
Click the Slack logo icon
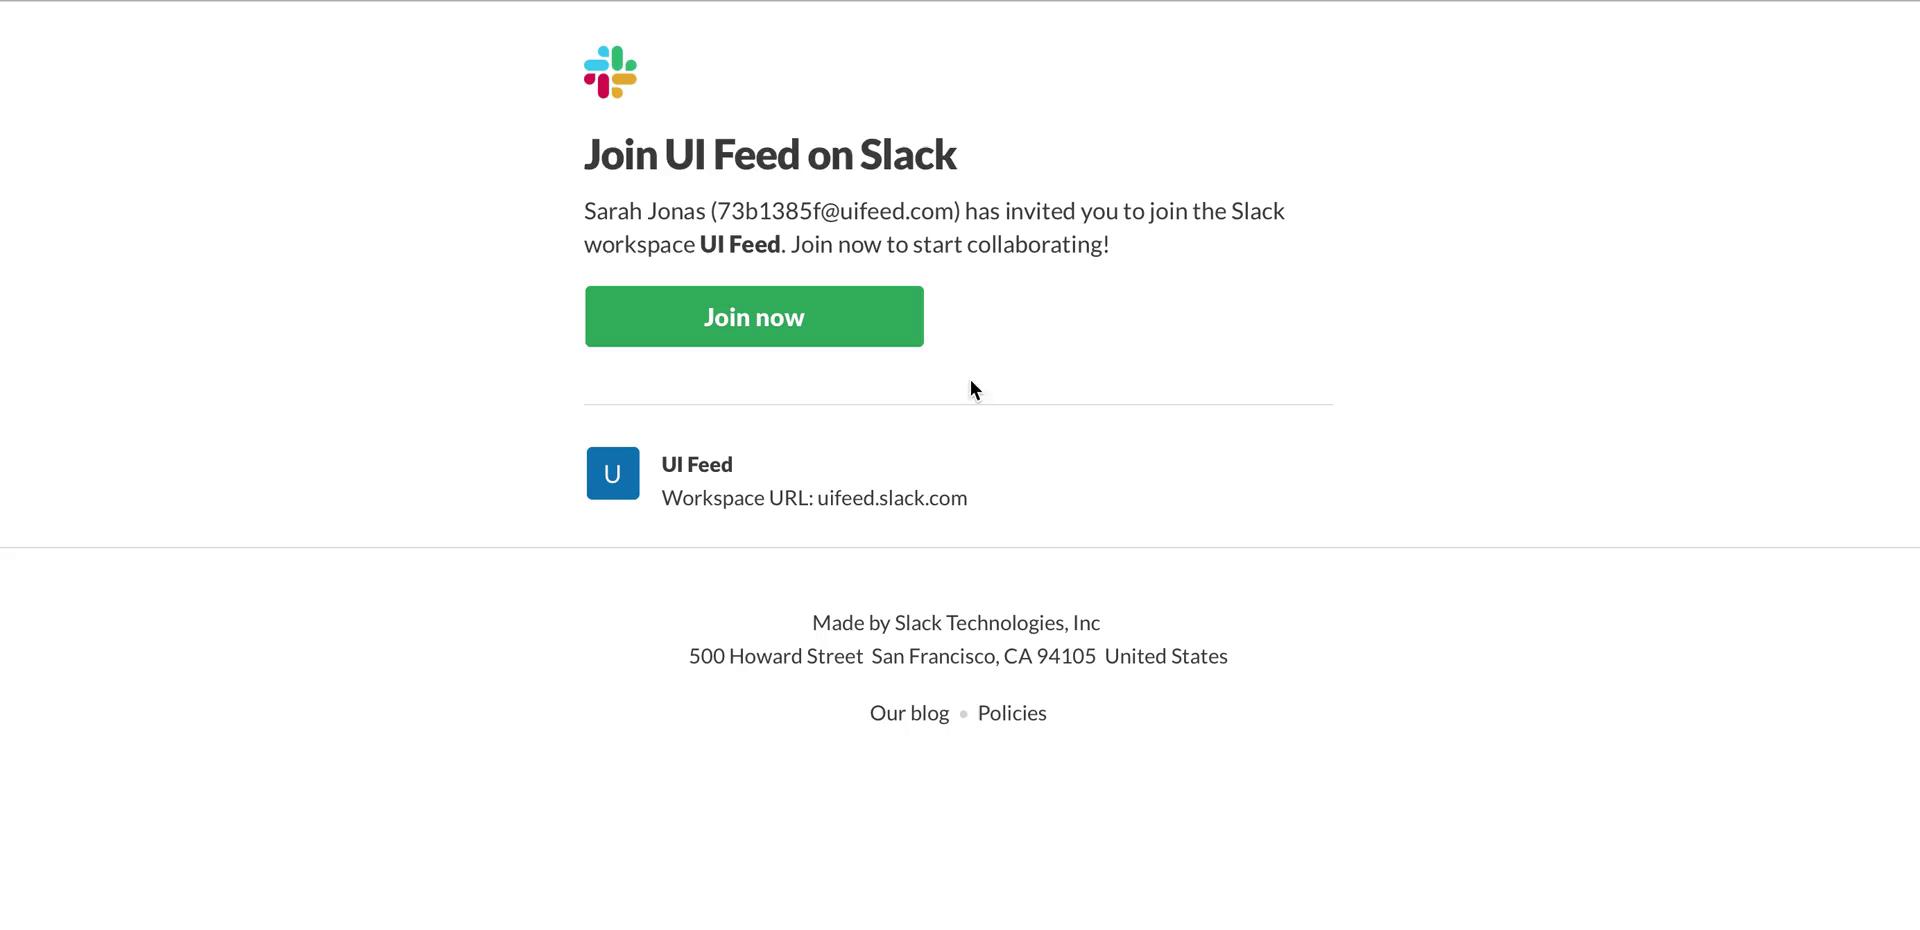(x=610, y=72)
